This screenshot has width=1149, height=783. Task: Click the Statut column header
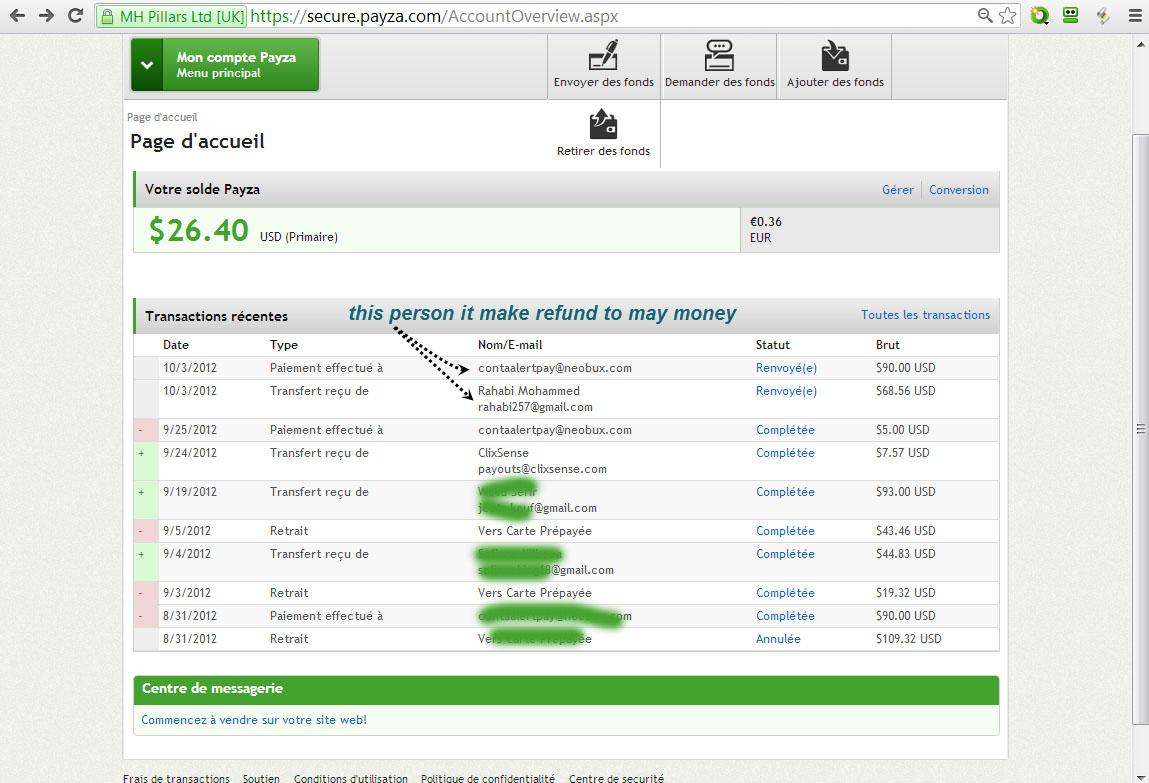tap(773, 345)
